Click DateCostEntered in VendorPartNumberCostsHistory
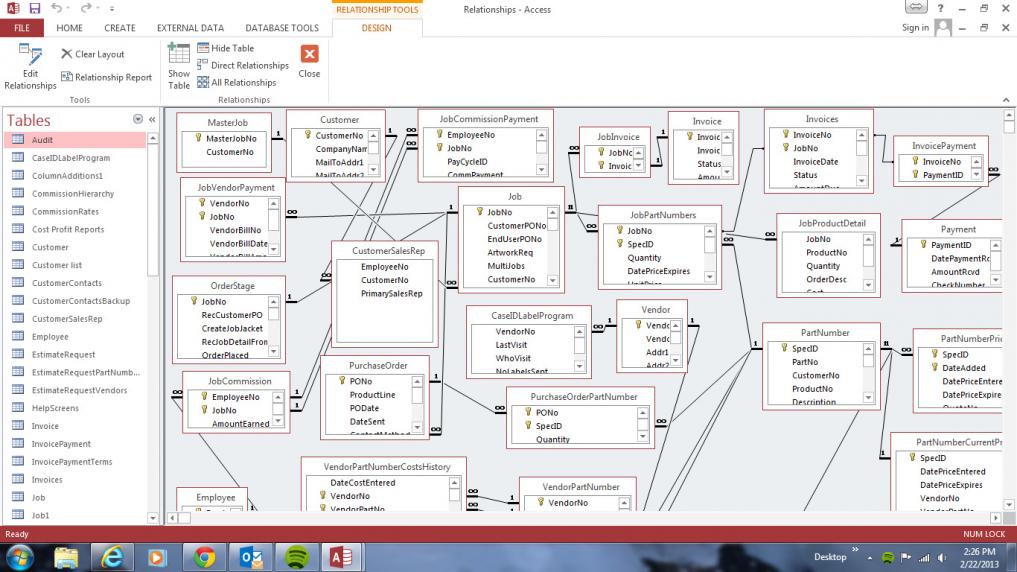1017x572 pixels. pyautogui.click(x=363, y=483)
